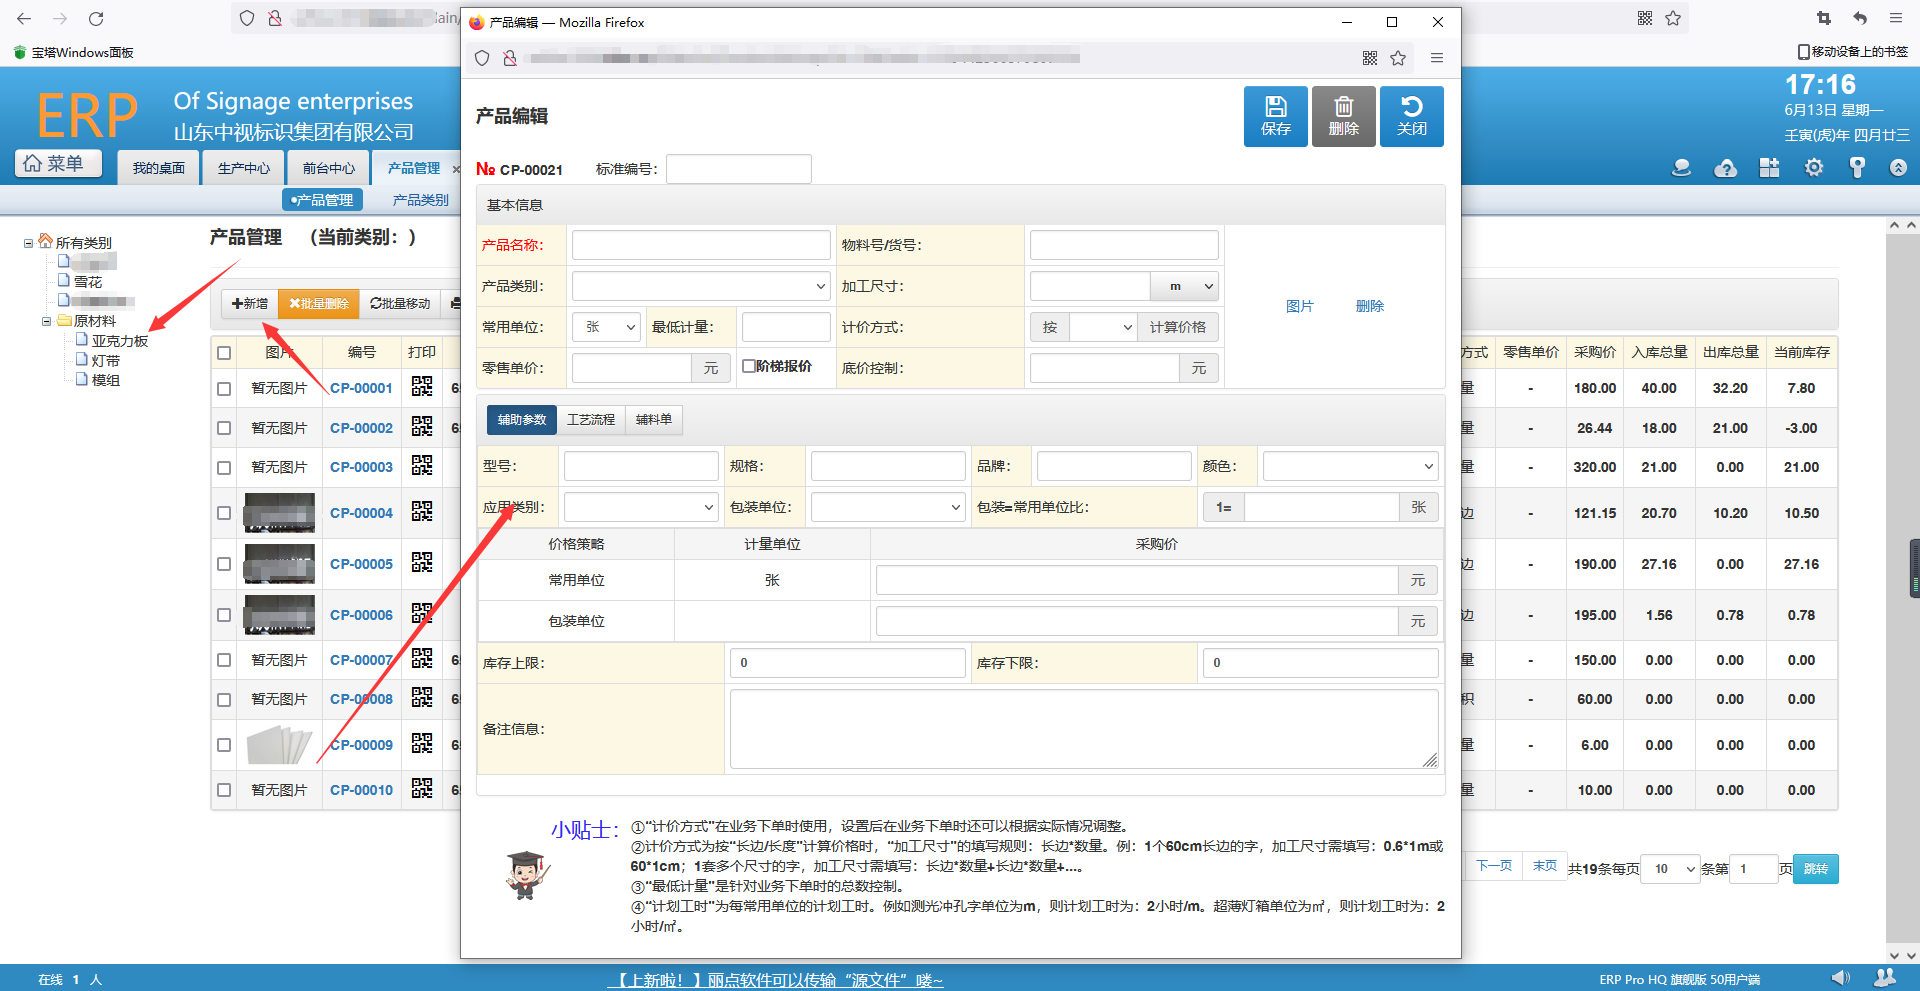Click into the 产品名称 input field

tap(701, 245)
